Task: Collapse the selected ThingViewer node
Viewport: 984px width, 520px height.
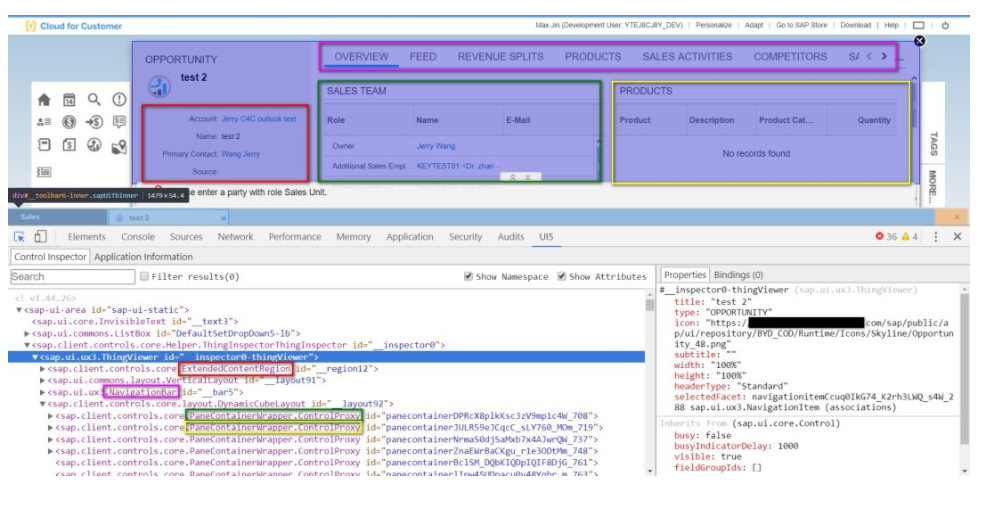Action: click(35, 357)
